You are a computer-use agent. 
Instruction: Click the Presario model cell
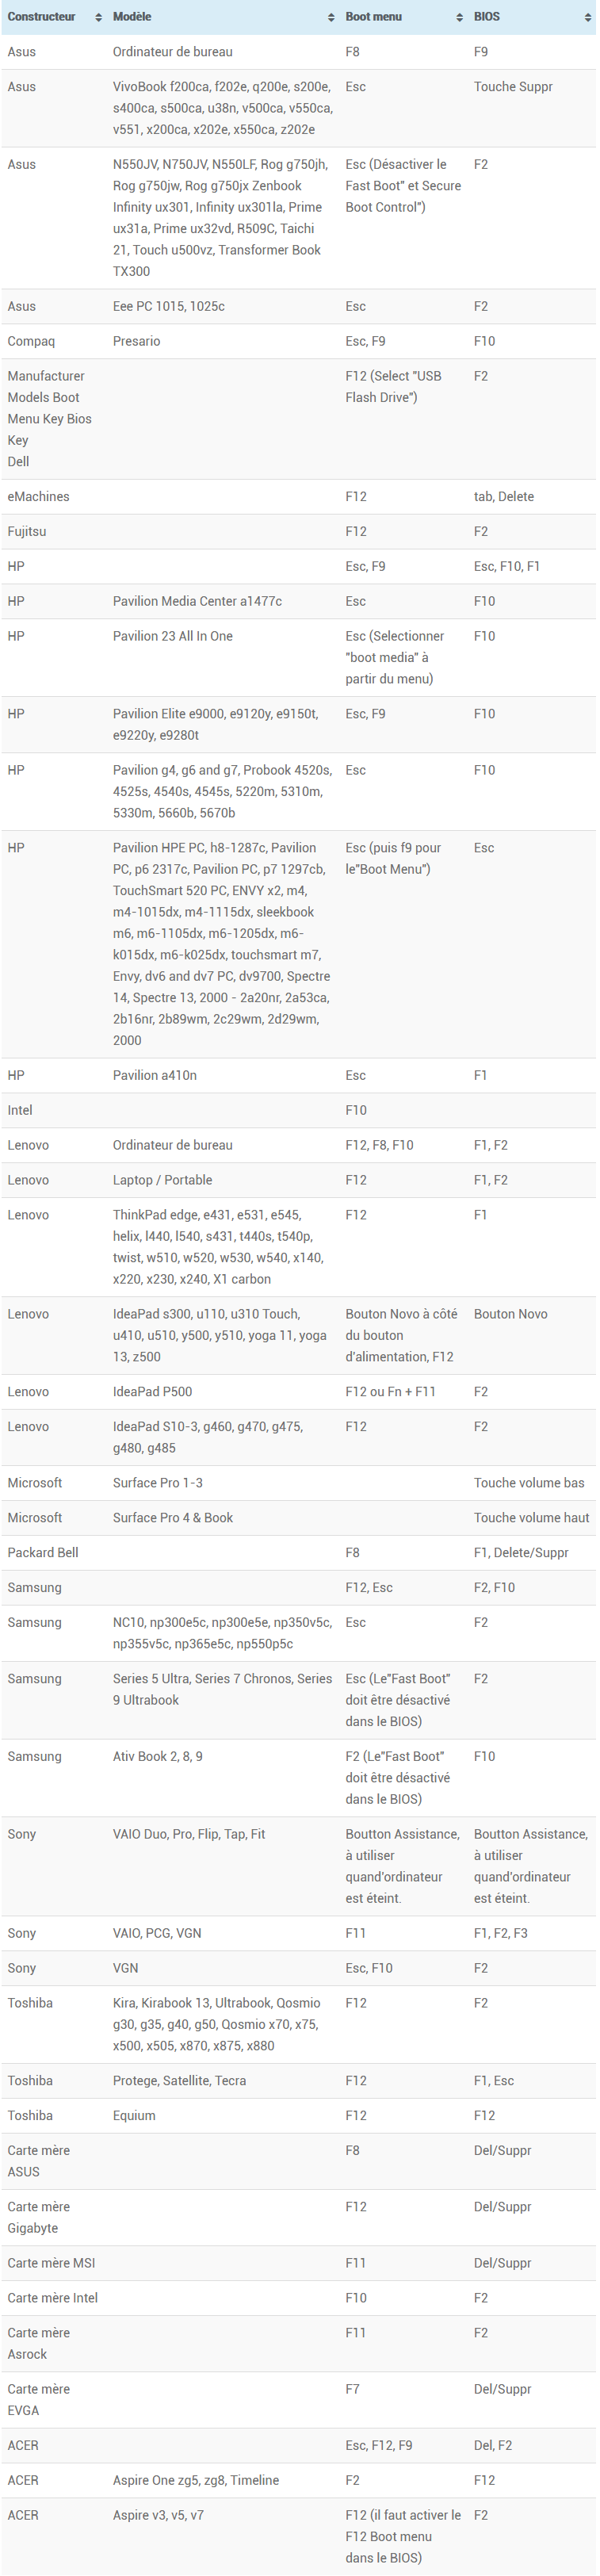[x=136, y=341]
